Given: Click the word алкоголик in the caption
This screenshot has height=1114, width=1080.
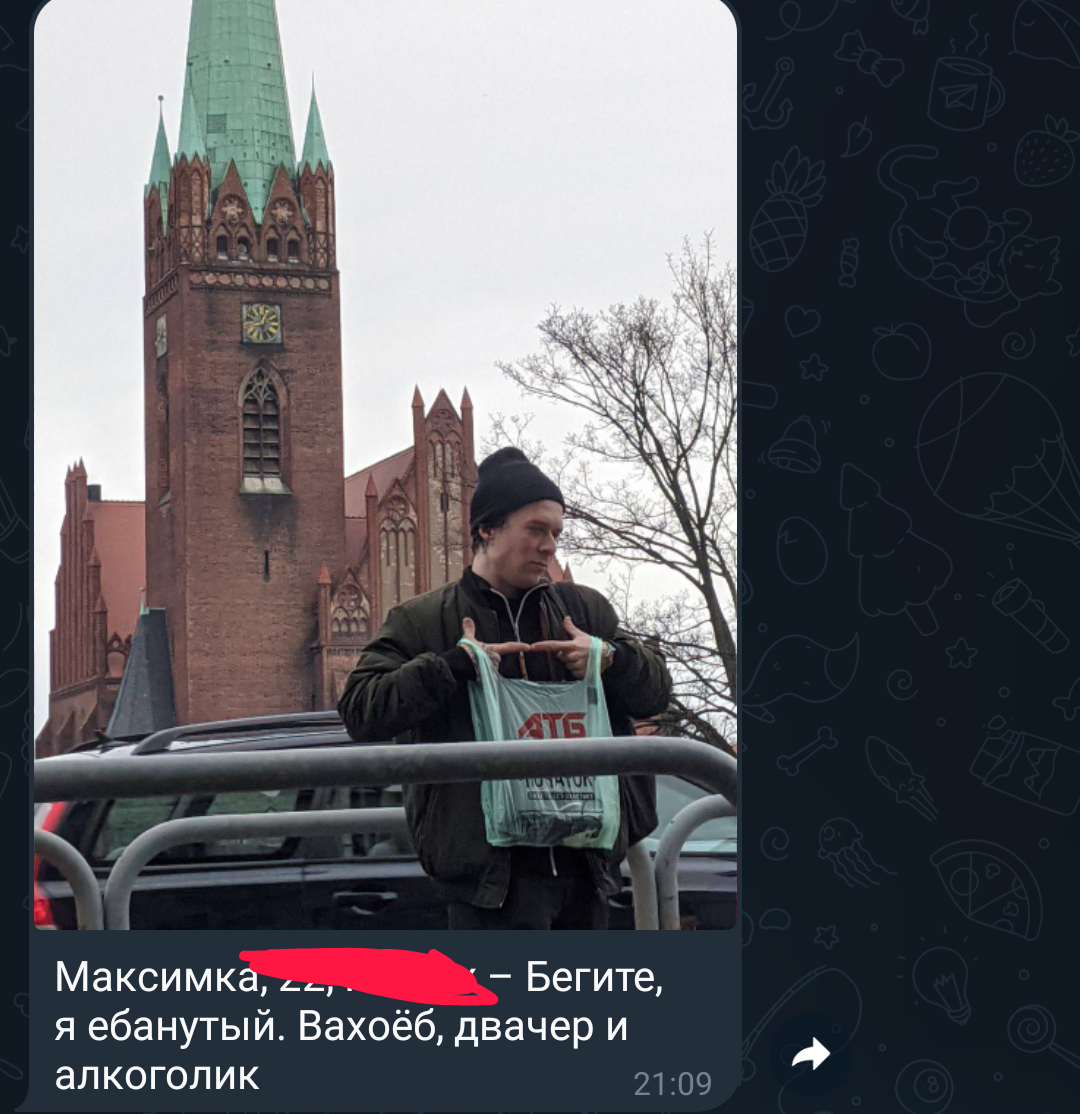Looking at the screenshot, I should click(157, 1076).
